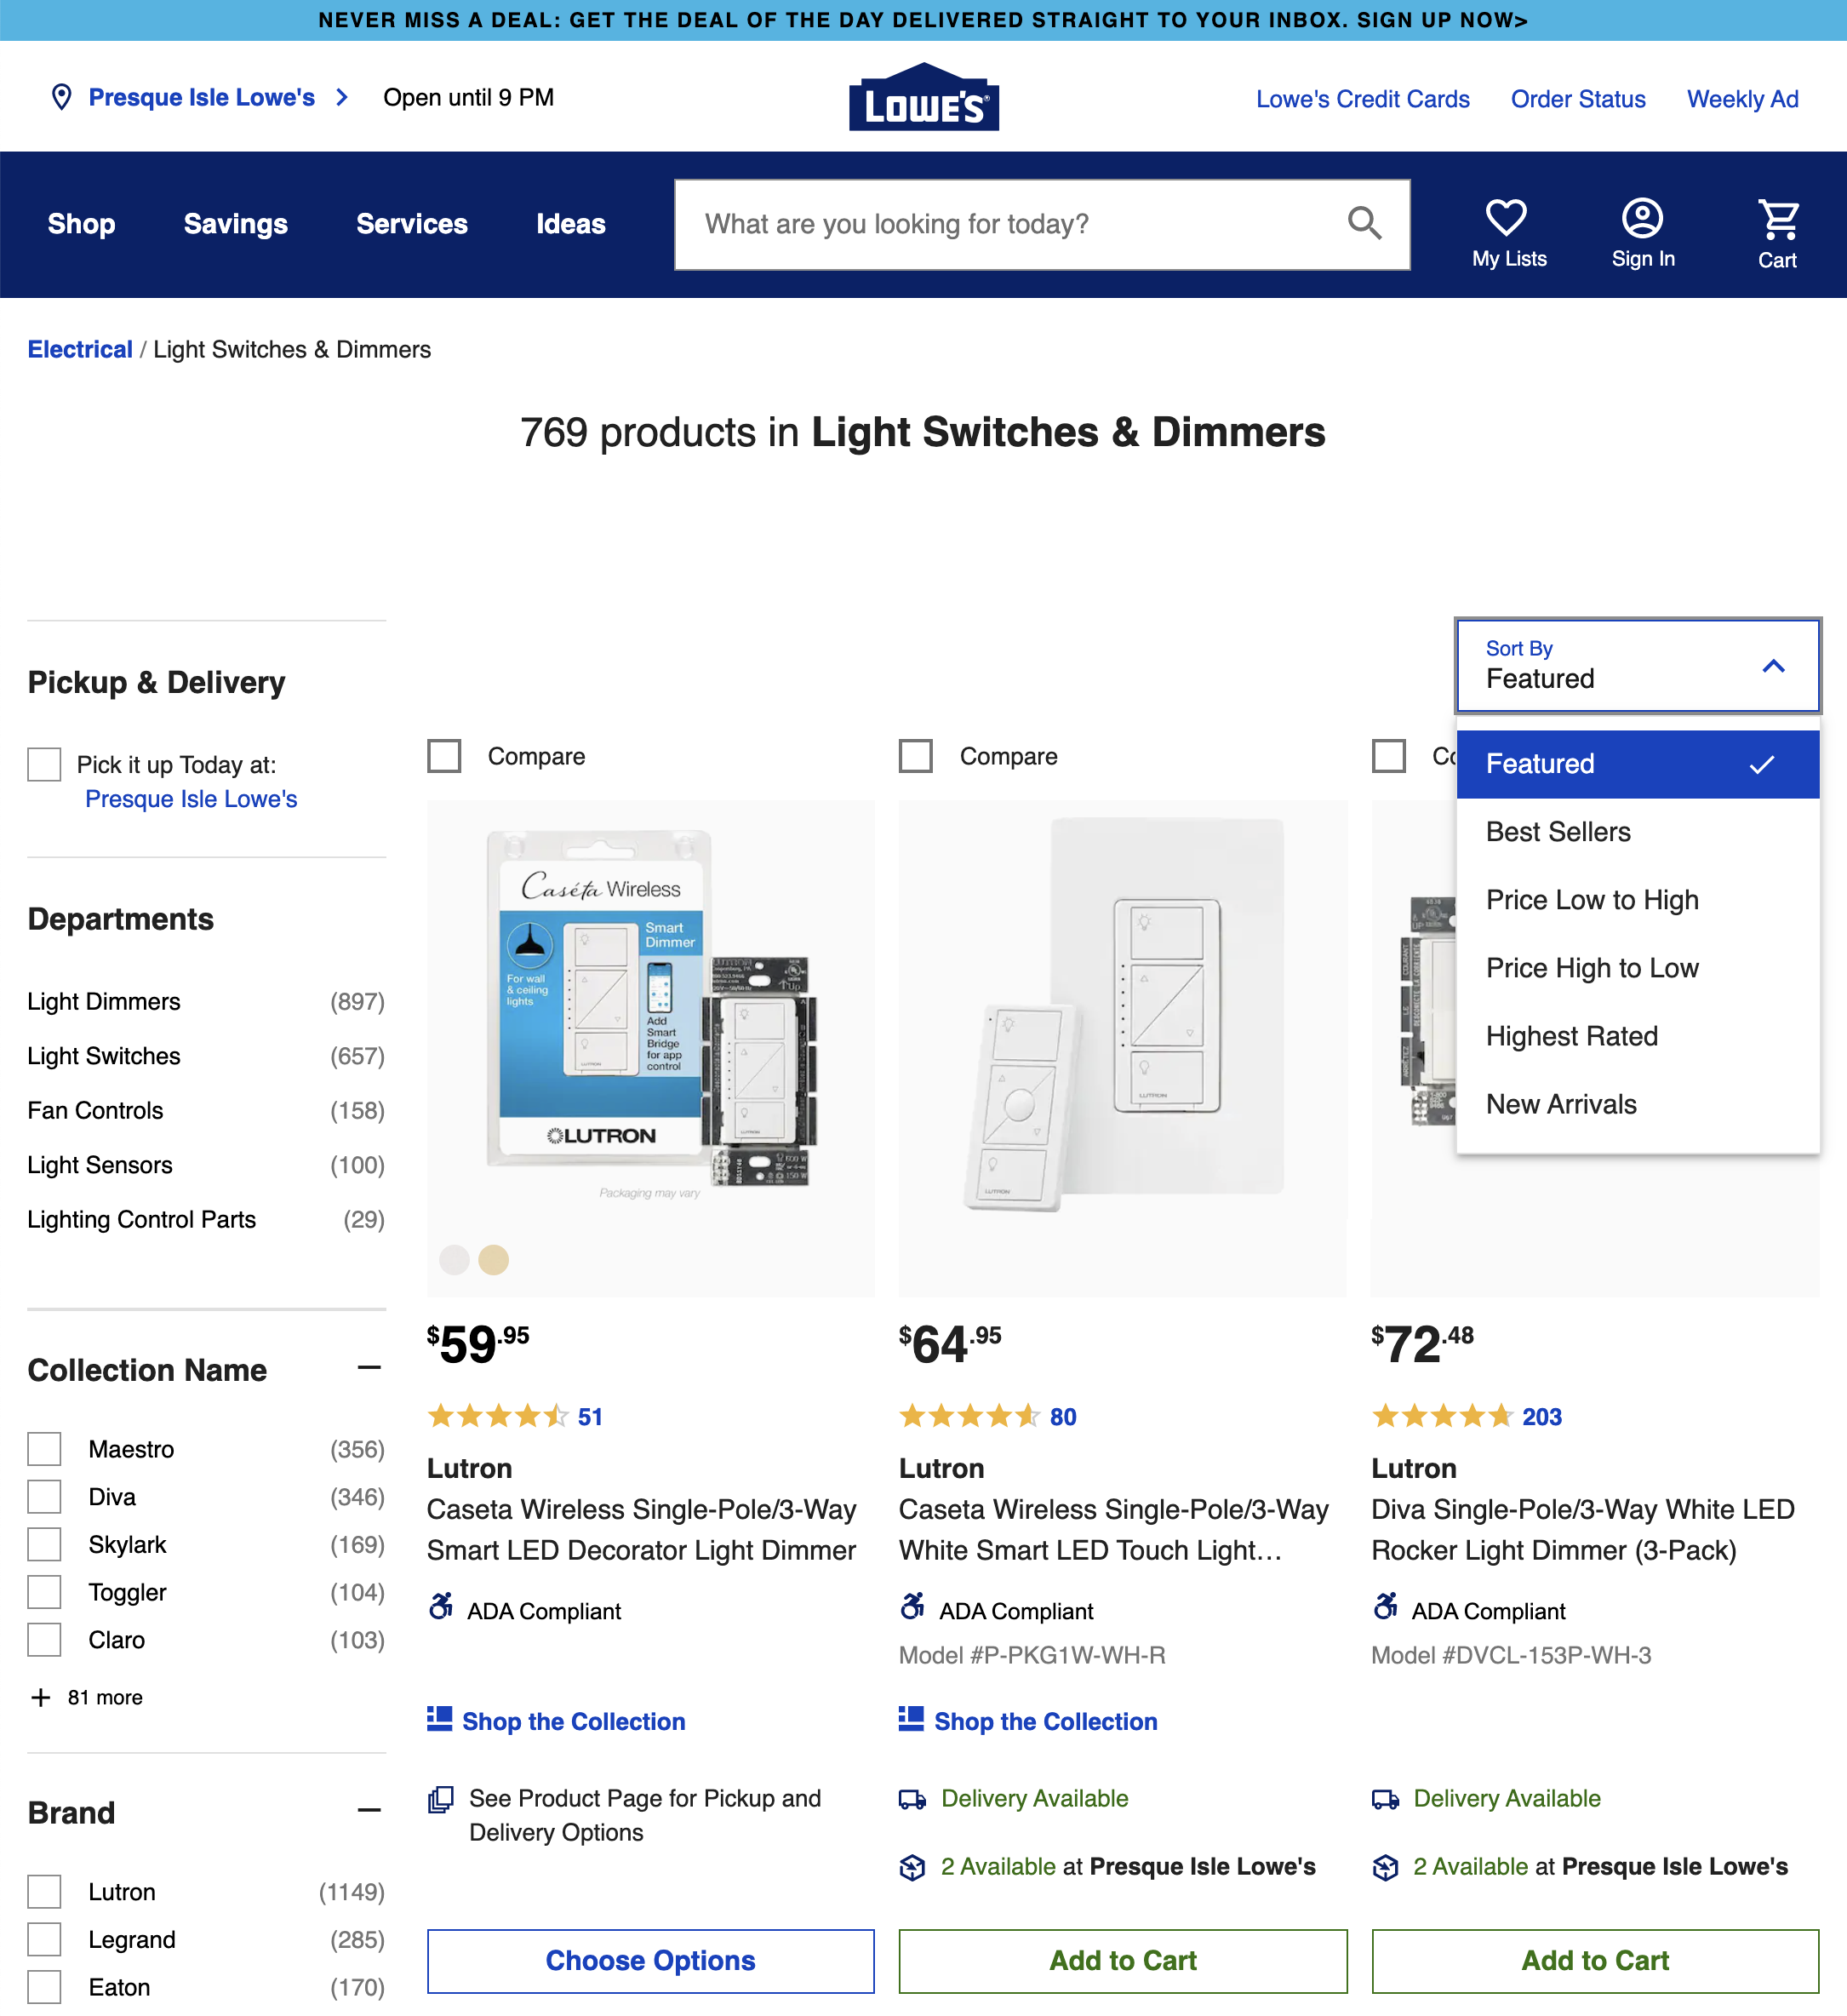Open My Lists heart icon
This screenshot has height=2016, width=1847.
coord(1507,216)
